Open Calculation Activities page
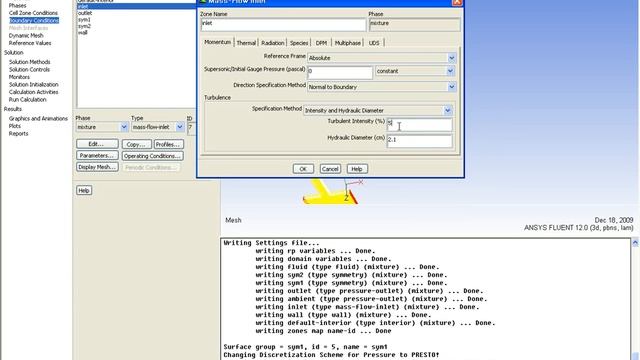Screen dimensions: 640x360 [x=33, y=92]
